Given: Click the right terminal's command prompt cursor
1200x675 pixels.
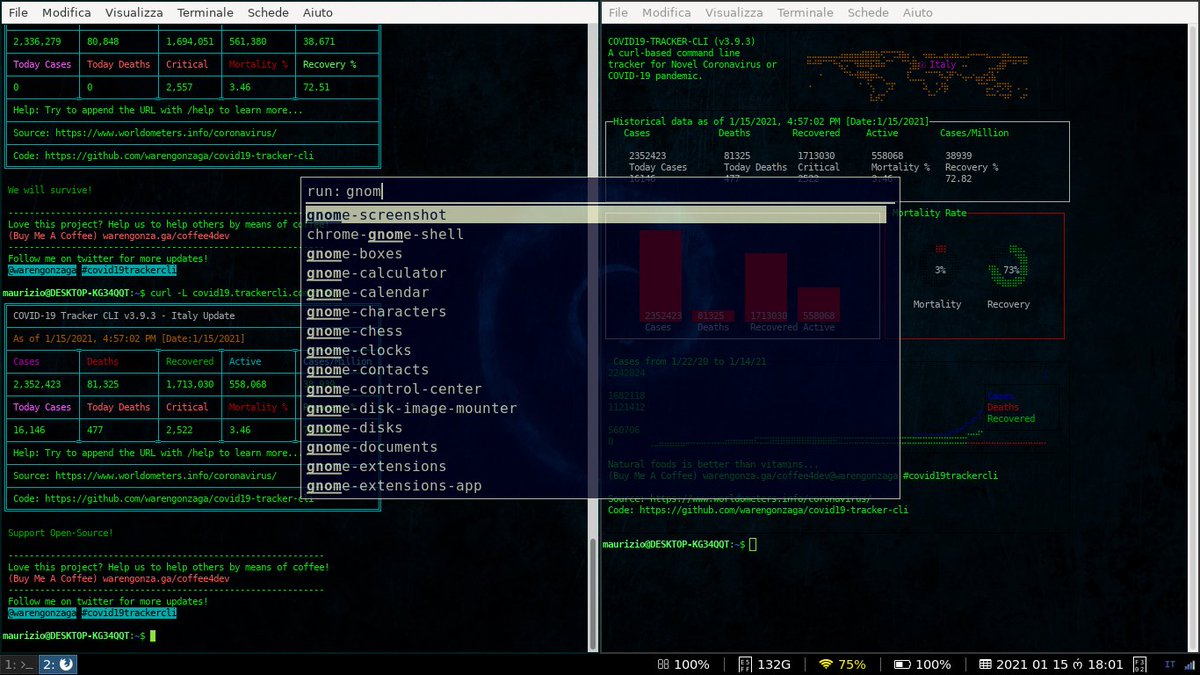Looking at the screenshot, I should pos(753,544).
